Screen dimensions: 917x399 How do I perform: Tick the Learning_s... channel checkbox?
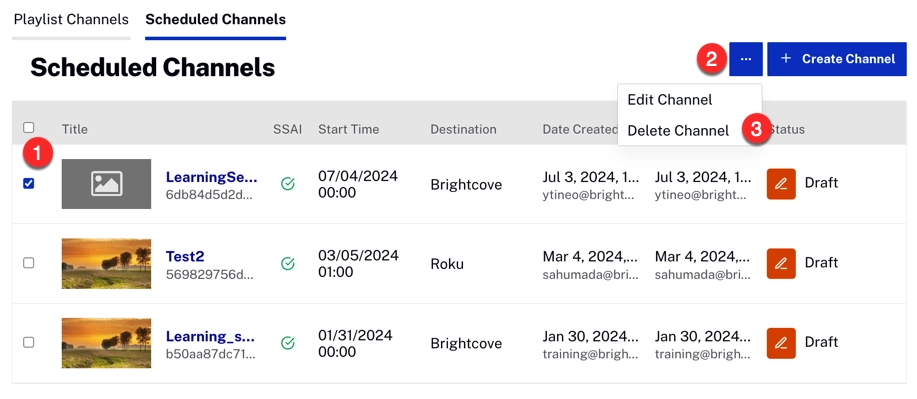coord(29,343)
